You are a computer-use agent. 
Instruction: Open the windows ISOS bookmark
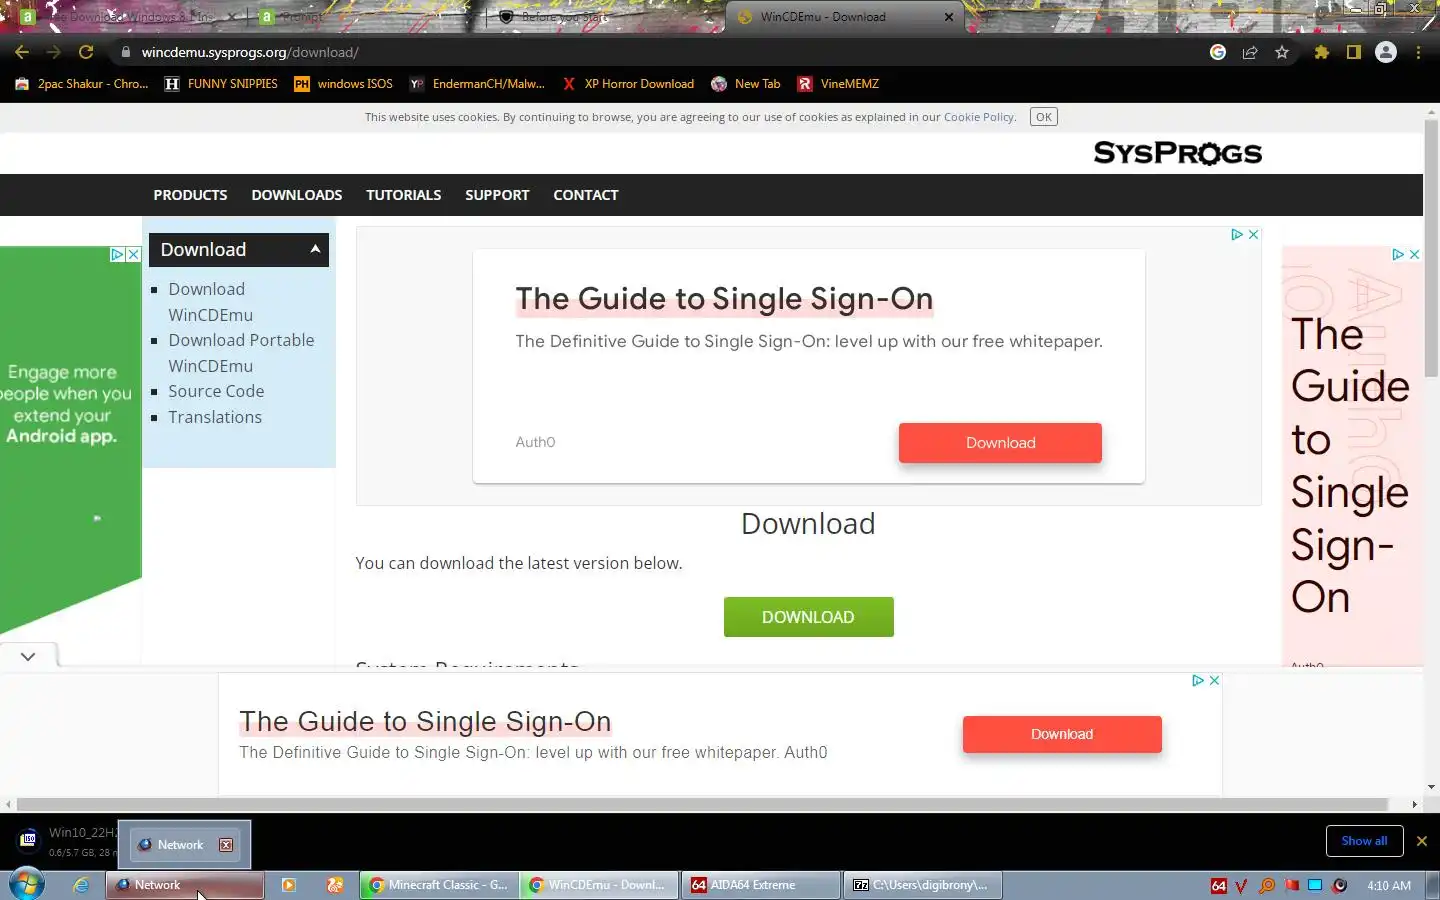pyautogui.click(x=343, y=84)
